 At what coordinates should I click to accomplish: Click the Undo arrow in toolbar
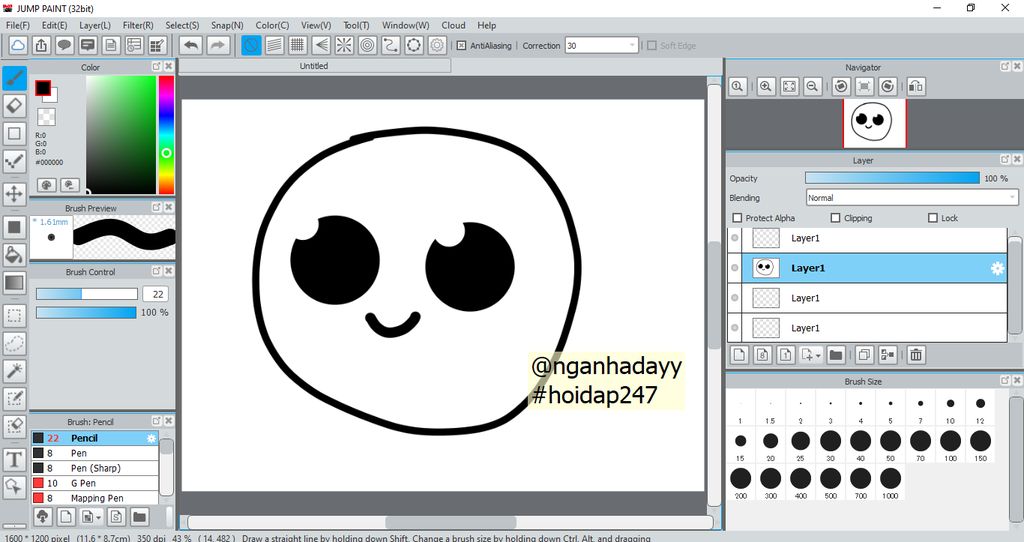click(x=190, y=45)
